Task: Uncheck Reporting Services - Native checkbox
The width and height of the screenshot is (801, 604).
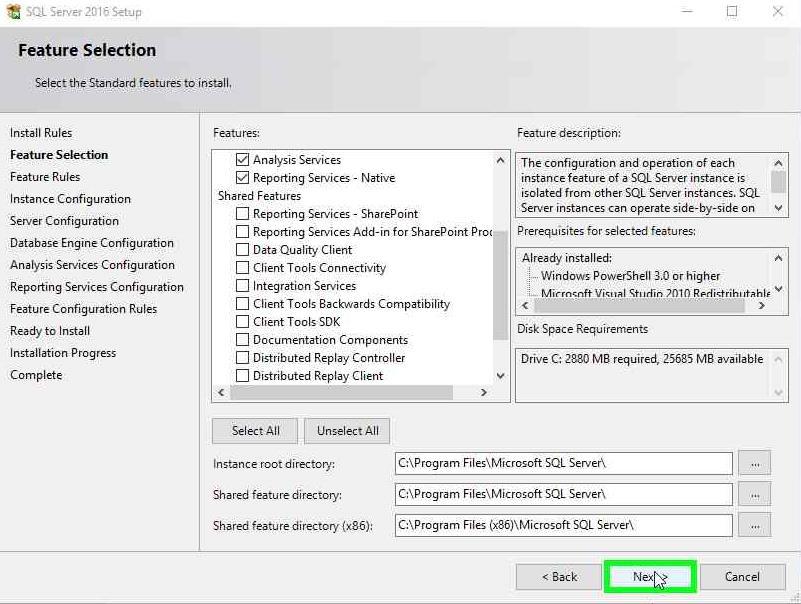Action: point(242,178)
